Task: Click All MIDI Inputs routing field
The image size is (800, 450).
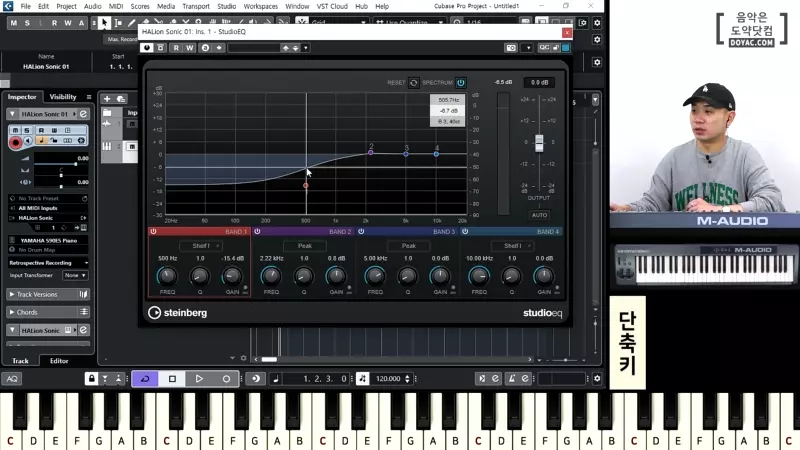Action: click(48, 208)
